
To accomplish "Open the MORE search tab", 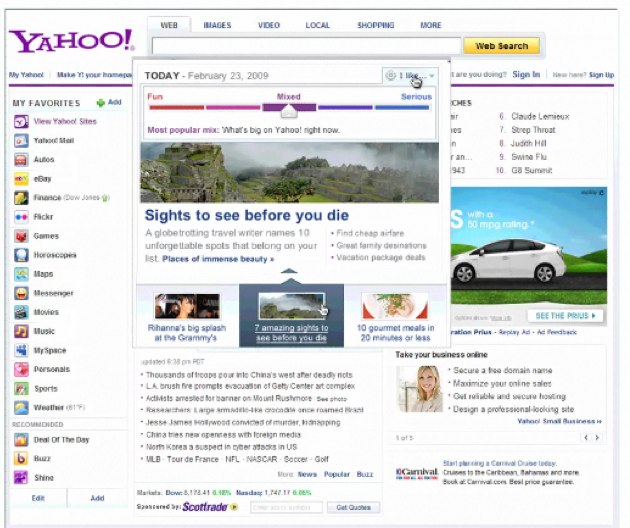I will [431, 25].
